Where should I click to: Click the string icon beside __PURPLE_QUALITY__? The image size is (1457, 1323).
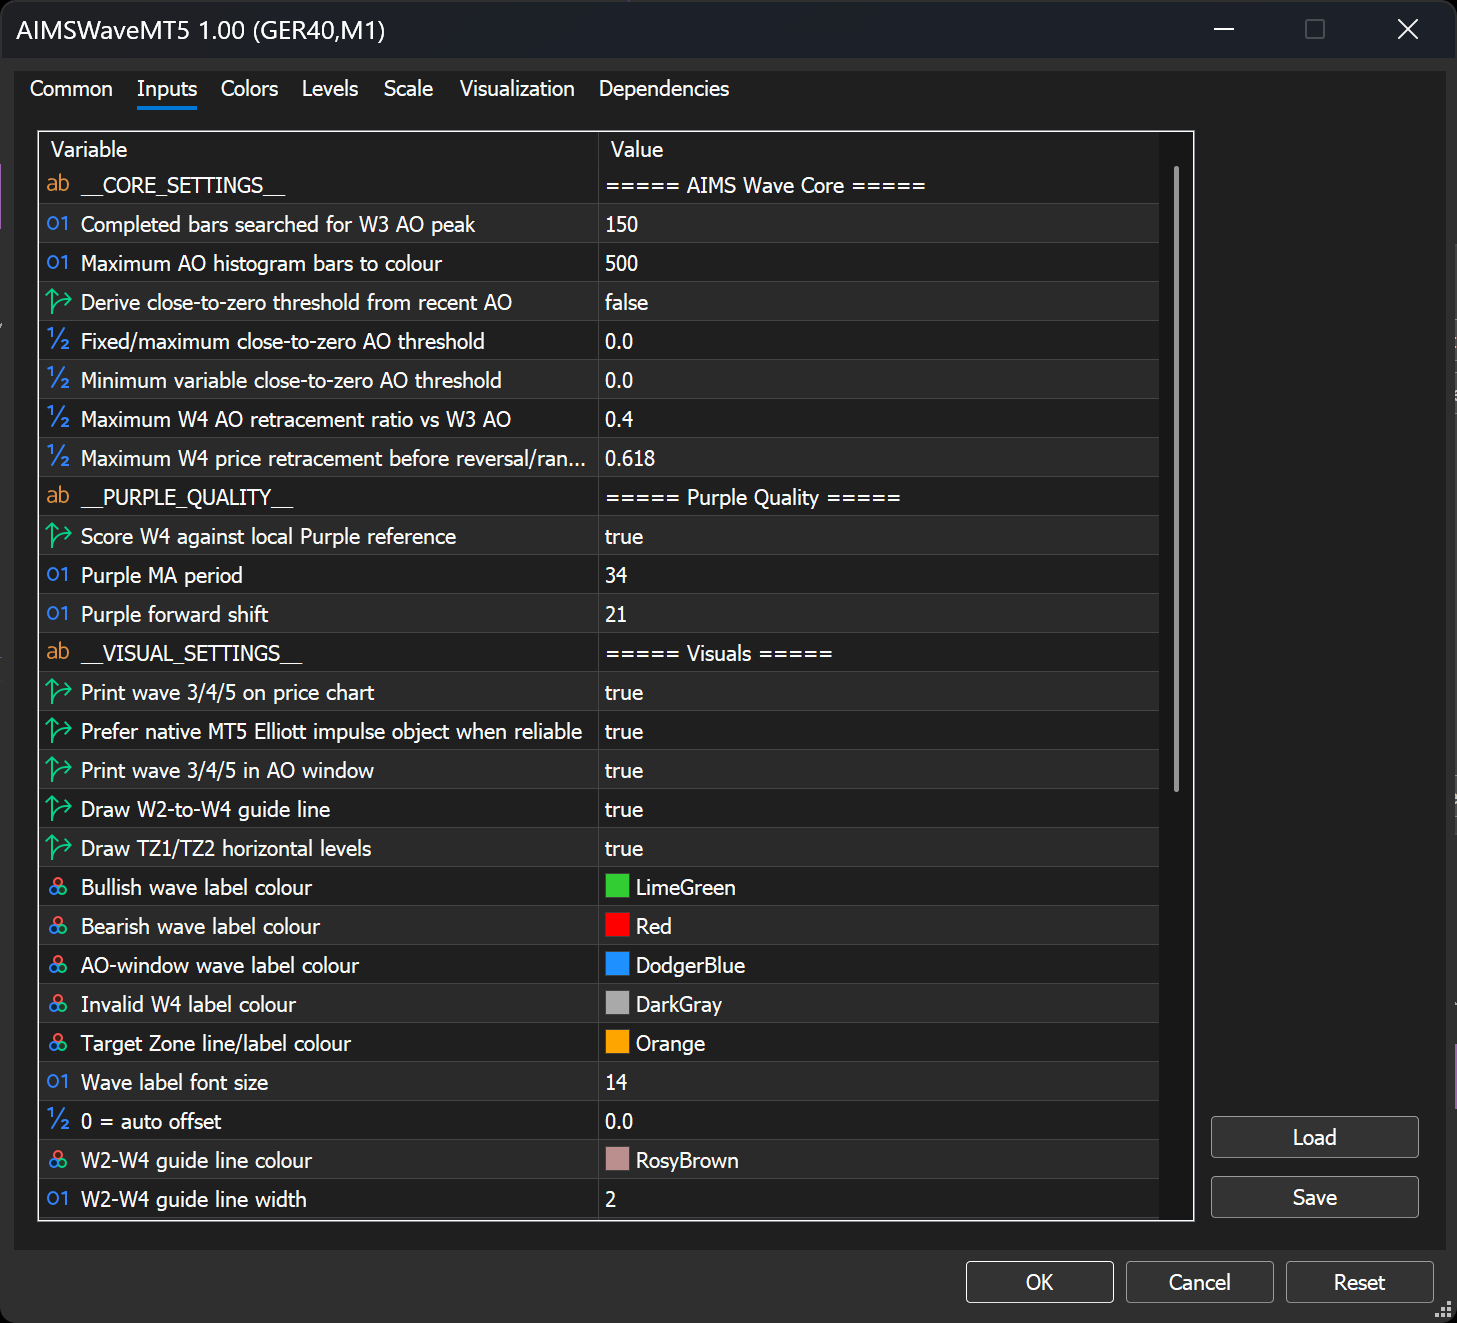[58, 496]
